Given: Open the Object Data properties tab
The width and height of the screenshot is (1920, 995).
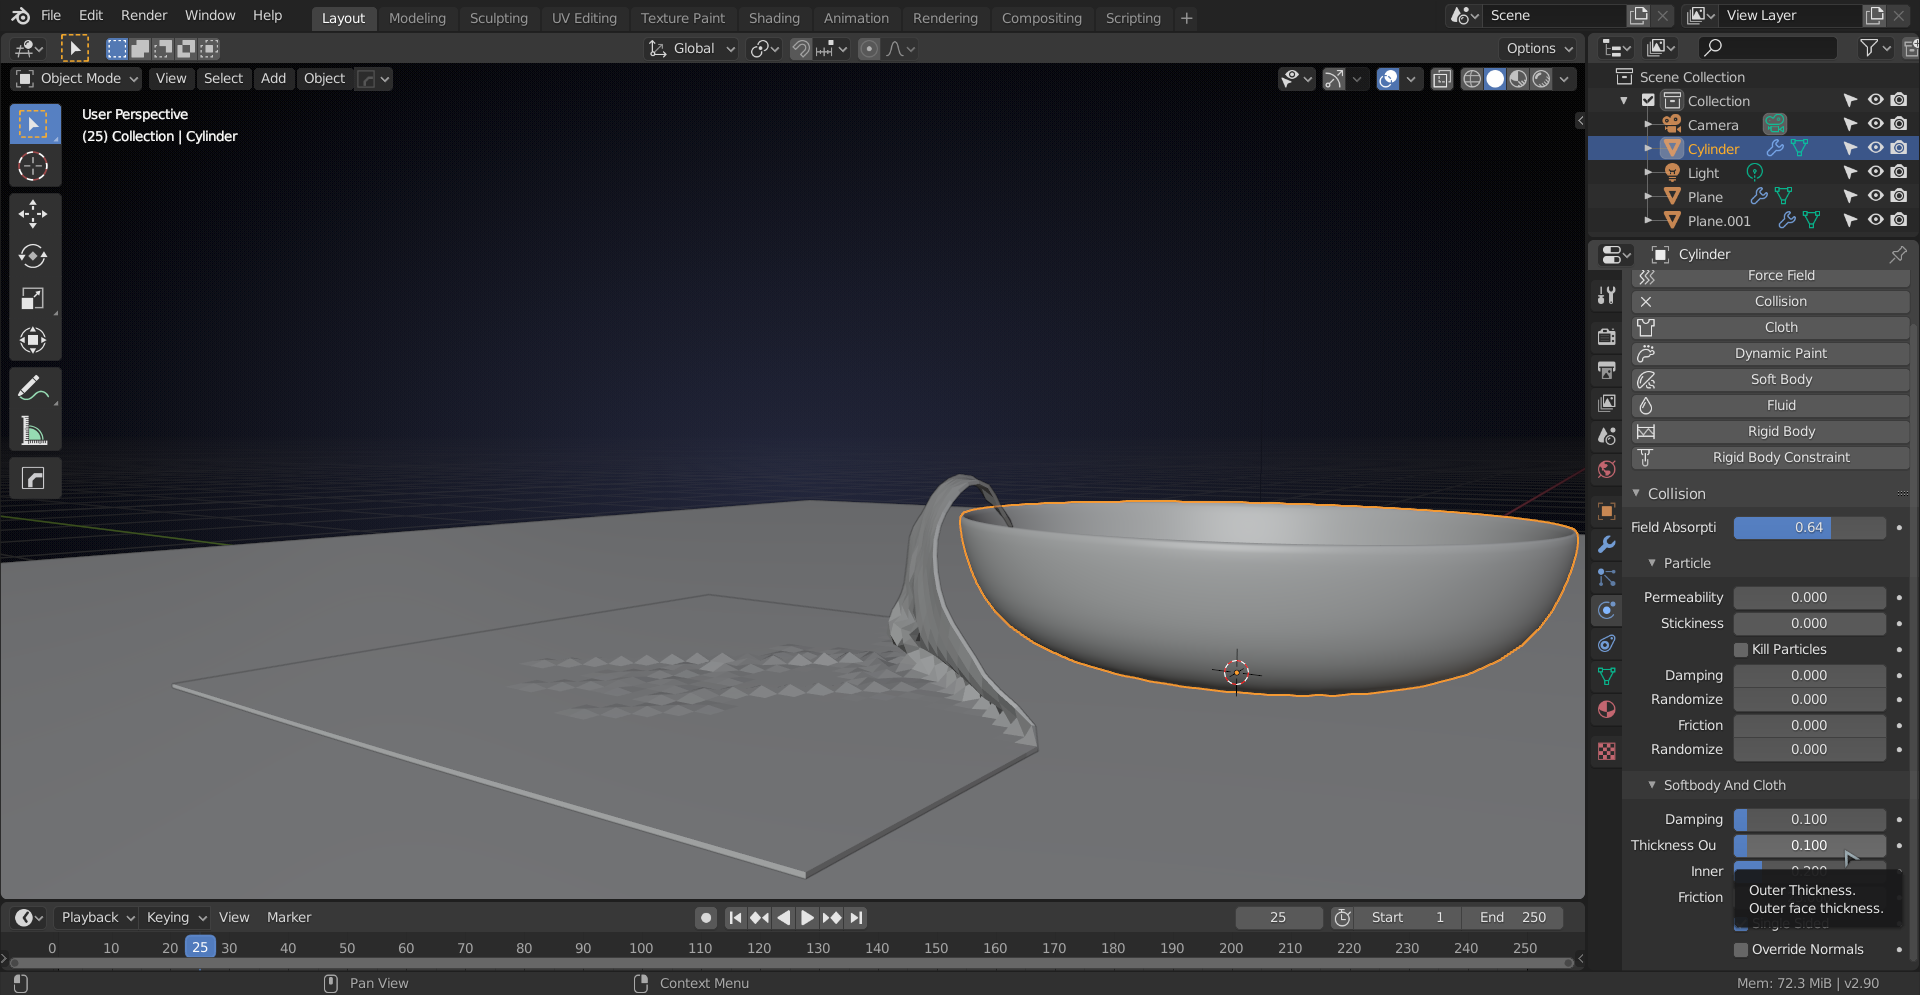Looking at the screenshot, I should coord(1606,676).
